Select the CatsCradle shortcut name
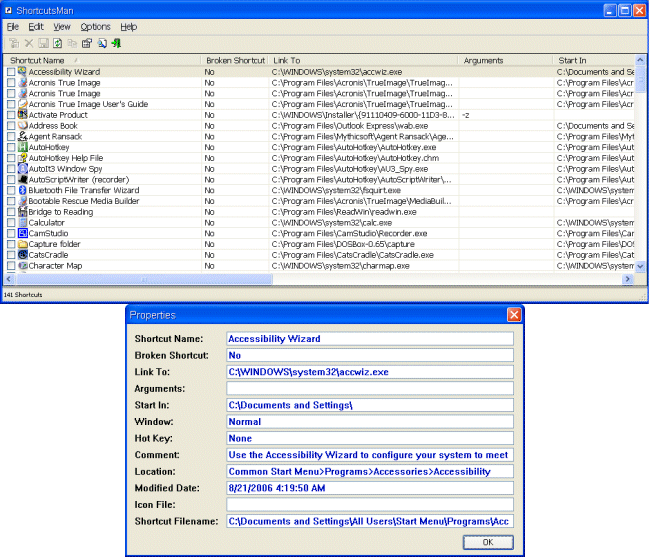This screenshot has width=650, height=557. pyautogui.click(x=48, y=255)
